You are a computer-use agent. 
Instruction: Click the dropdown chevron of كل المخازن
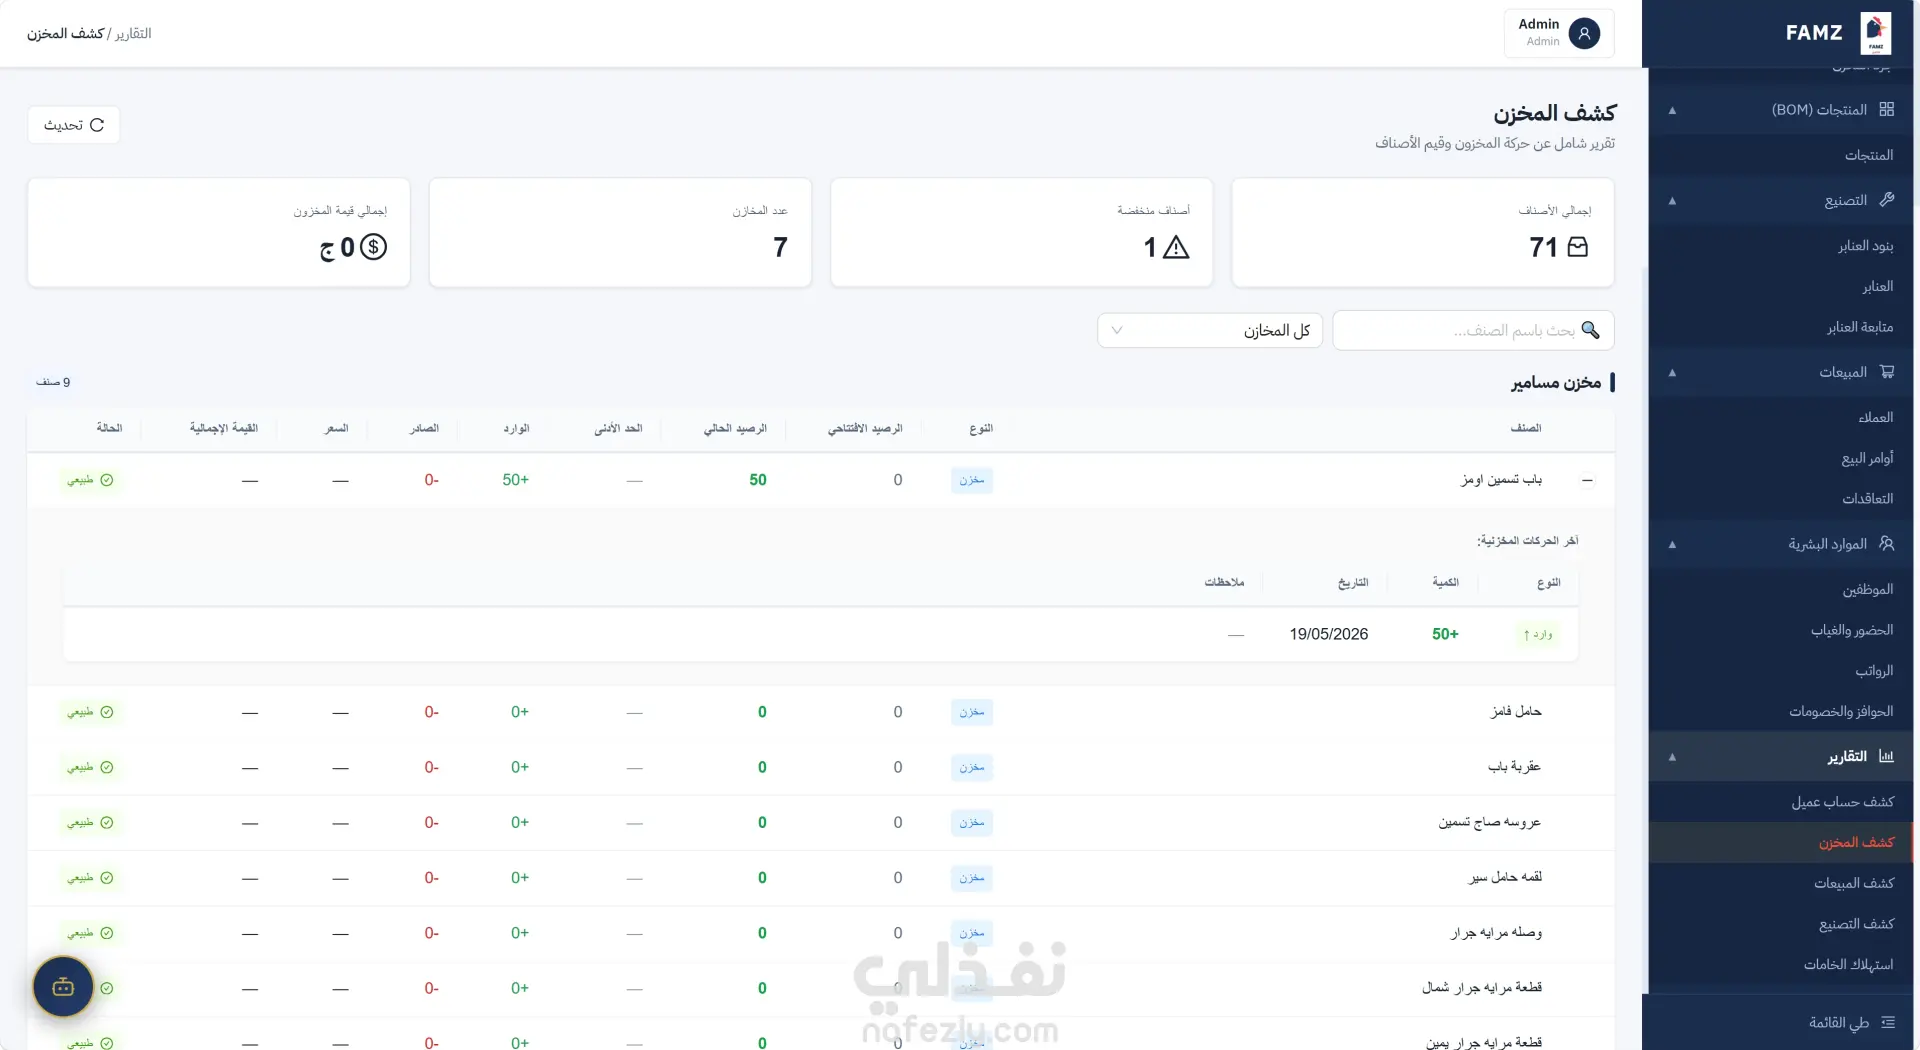[1117, 330]
